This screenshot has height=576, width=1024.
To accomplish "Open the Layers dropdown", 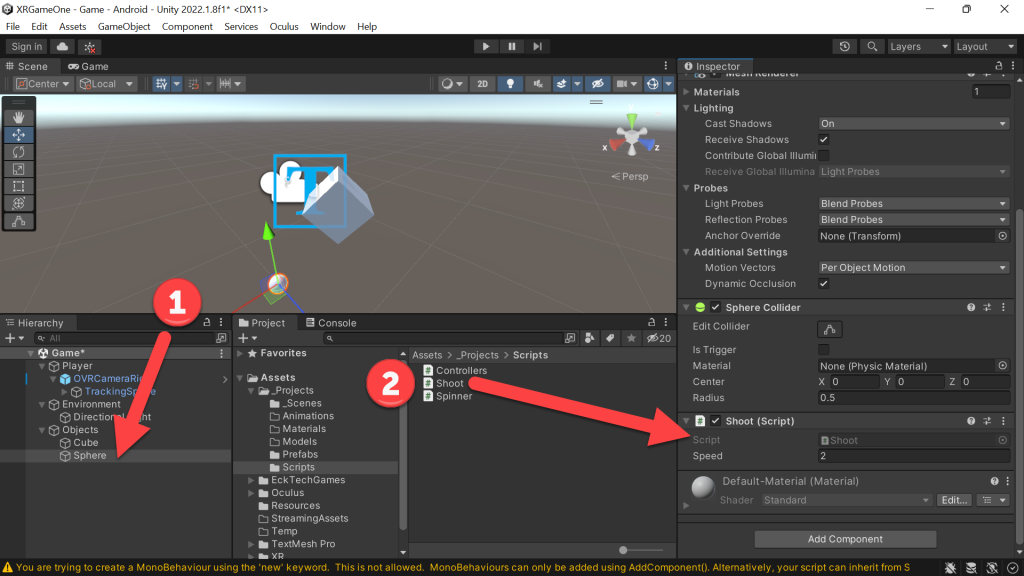I will pyautogui.click(x=918, y=46).
